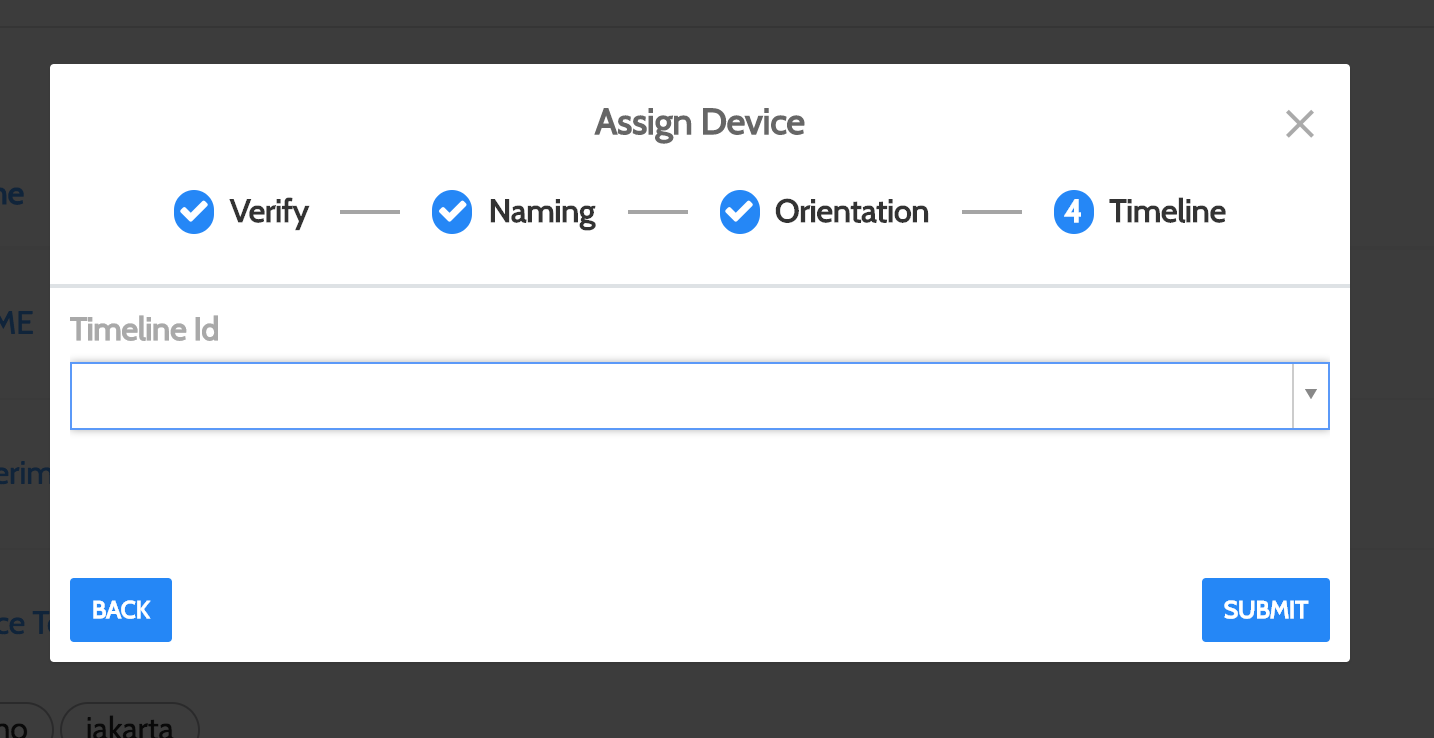Click the Orientation step checkmark icon
1434x738 pixels.
click(x=740, y=212)
